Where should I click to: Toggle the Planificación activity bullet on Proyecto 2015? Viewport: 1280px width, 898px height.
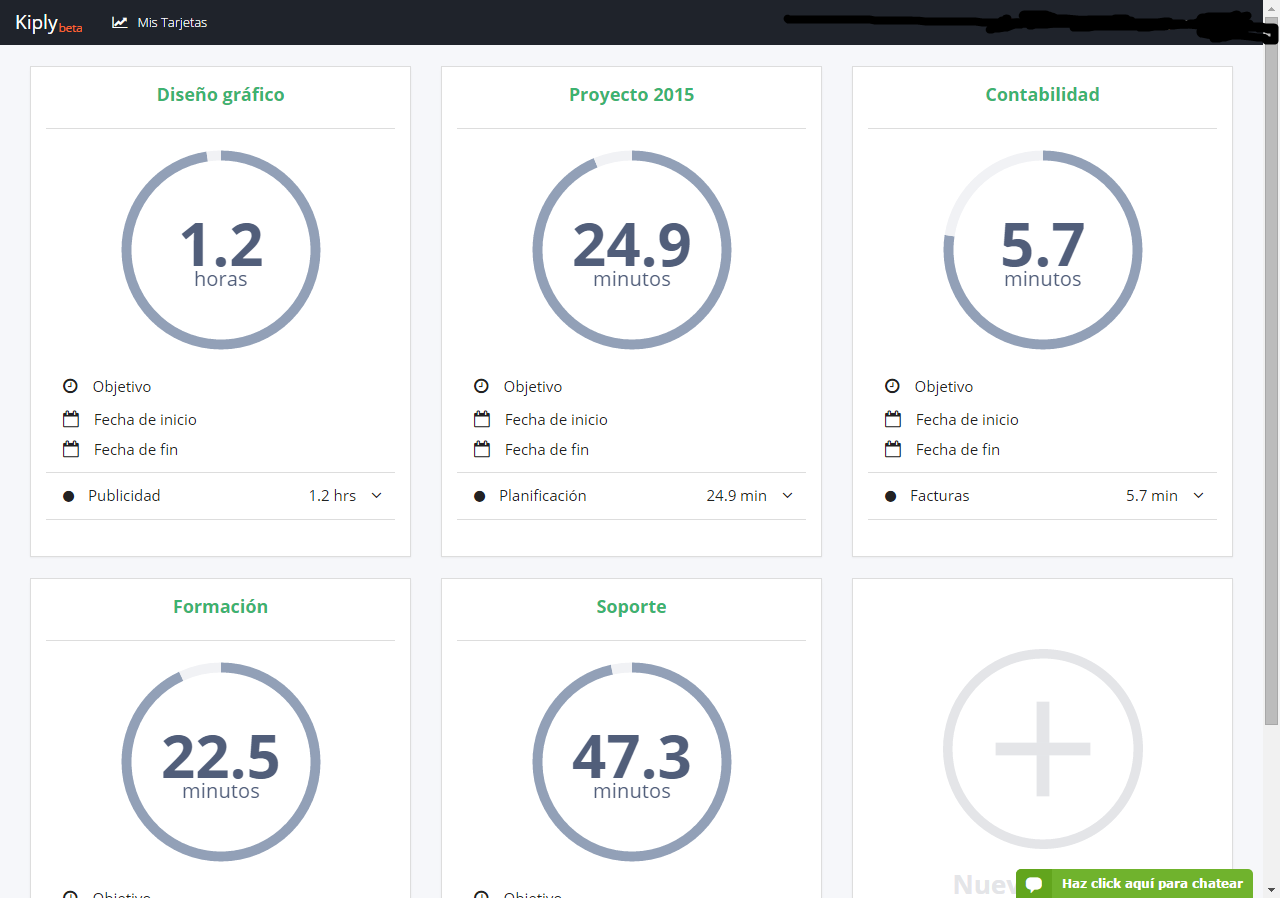(x=480, y=495)
